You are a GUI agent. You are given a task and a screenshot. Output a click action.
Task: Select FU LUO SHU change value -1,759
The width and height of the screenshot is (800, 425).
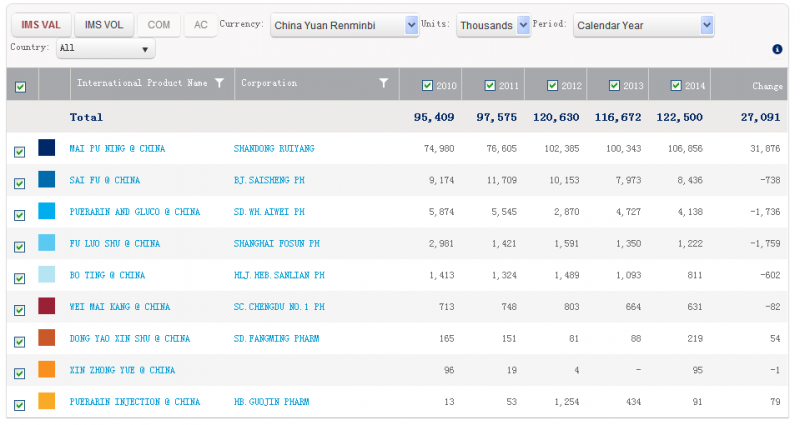click(x=765, y=243)
